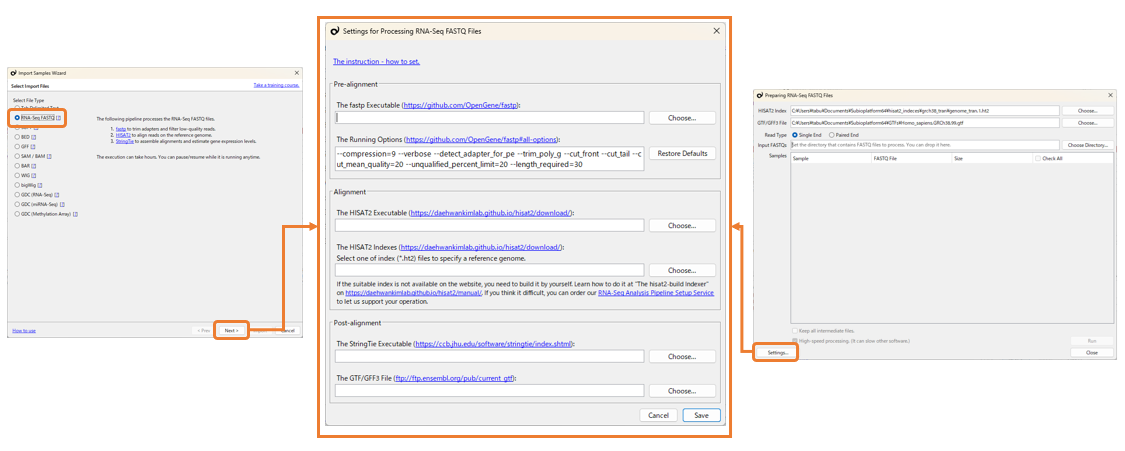The image size is (1125, 451).
Task: Click Next in Import Samples Wizard
Action: 231,330
